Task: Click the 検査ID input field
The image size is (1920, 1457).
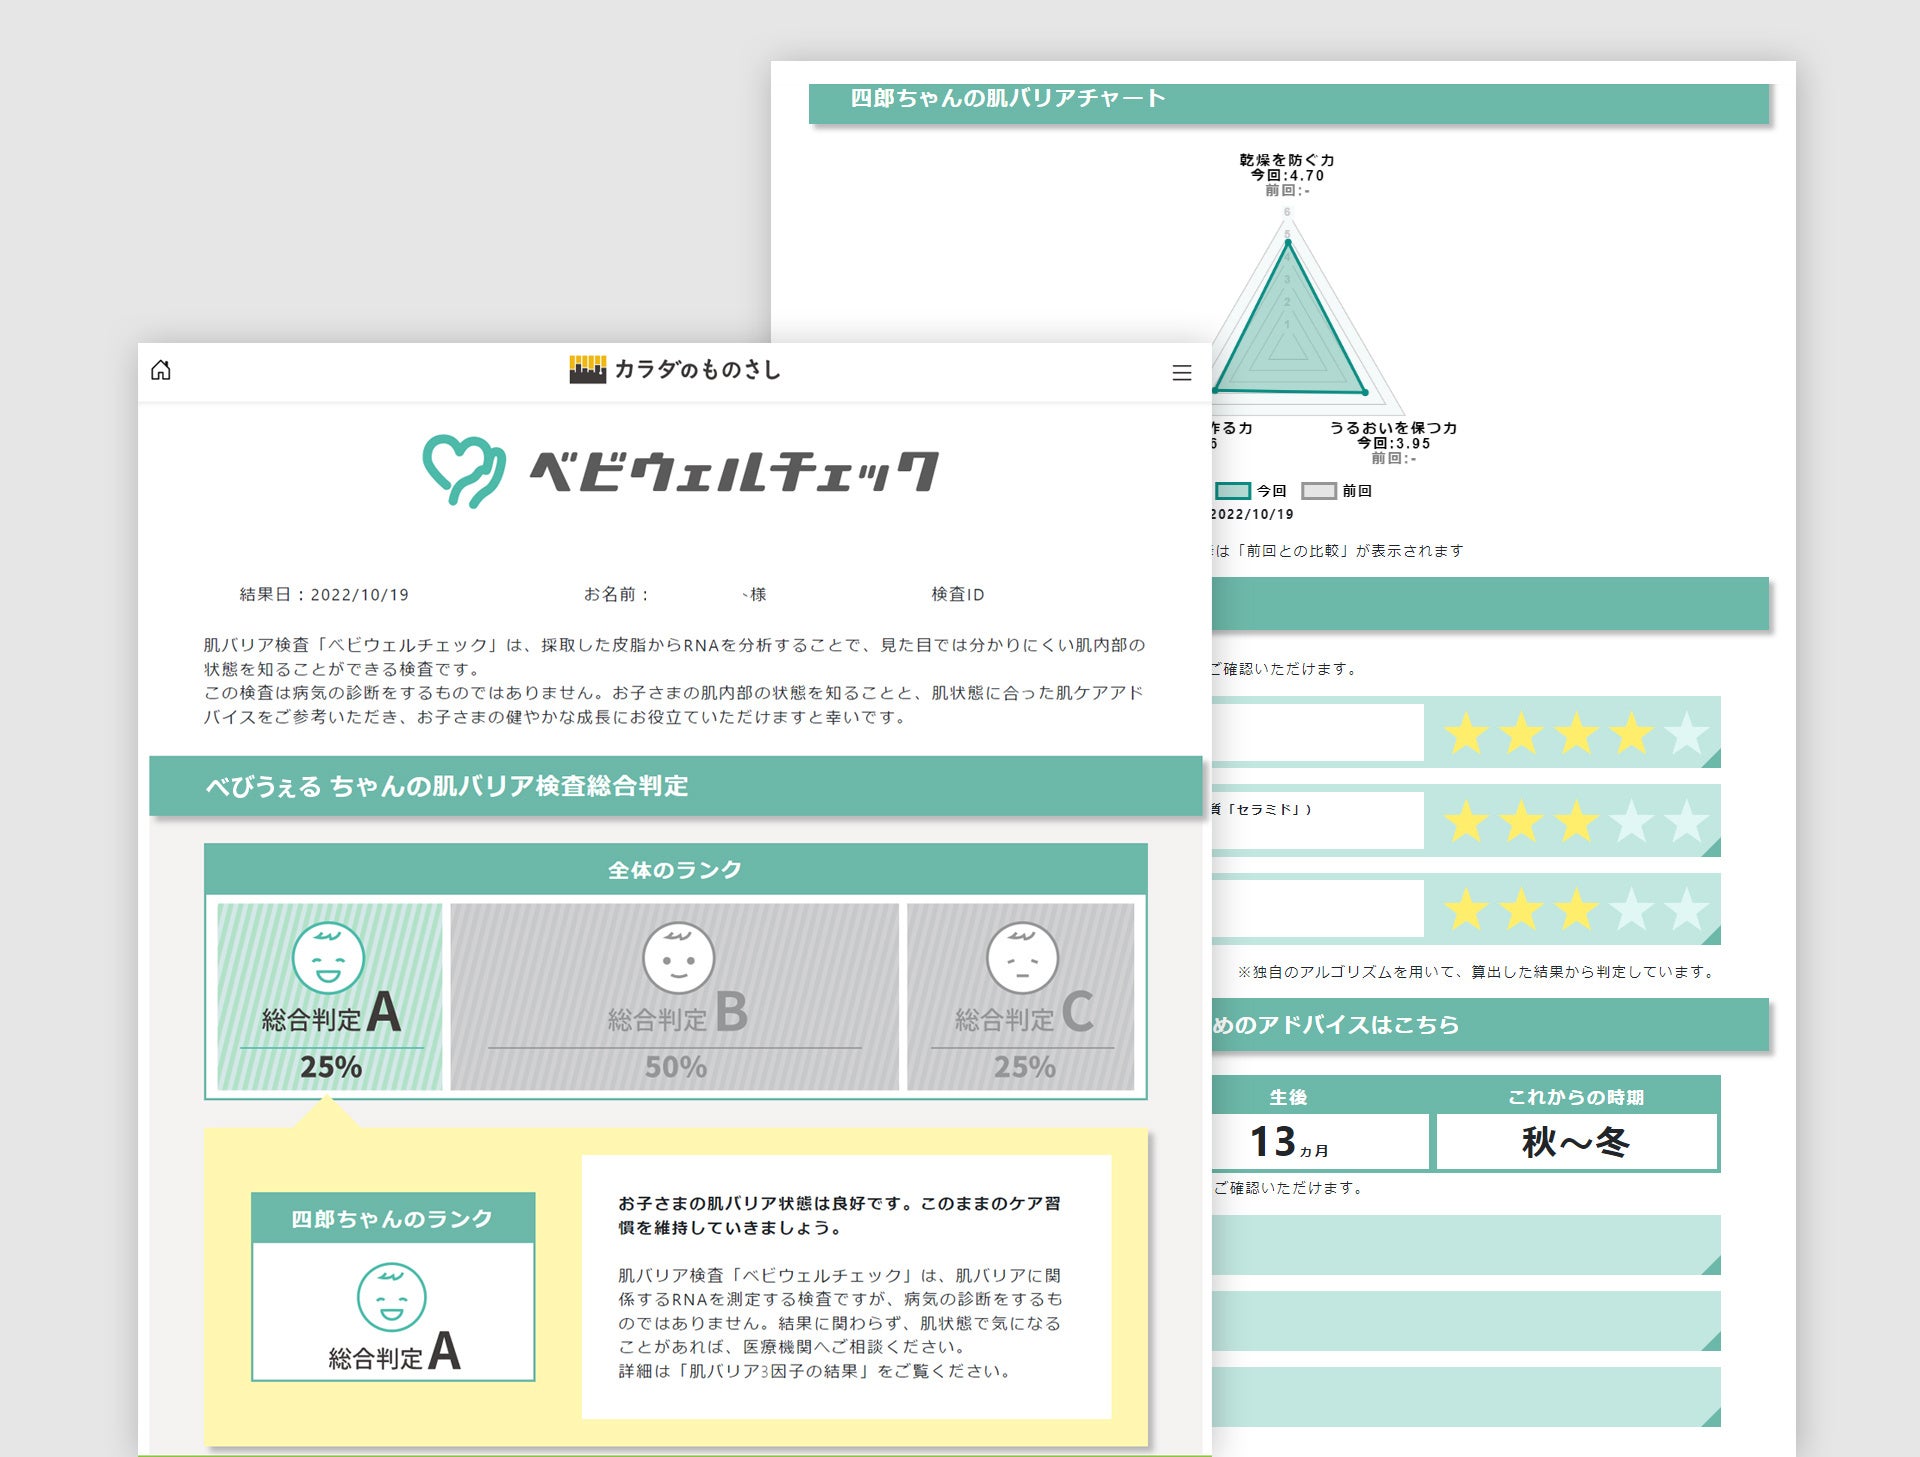Action: tap(957, 593)
